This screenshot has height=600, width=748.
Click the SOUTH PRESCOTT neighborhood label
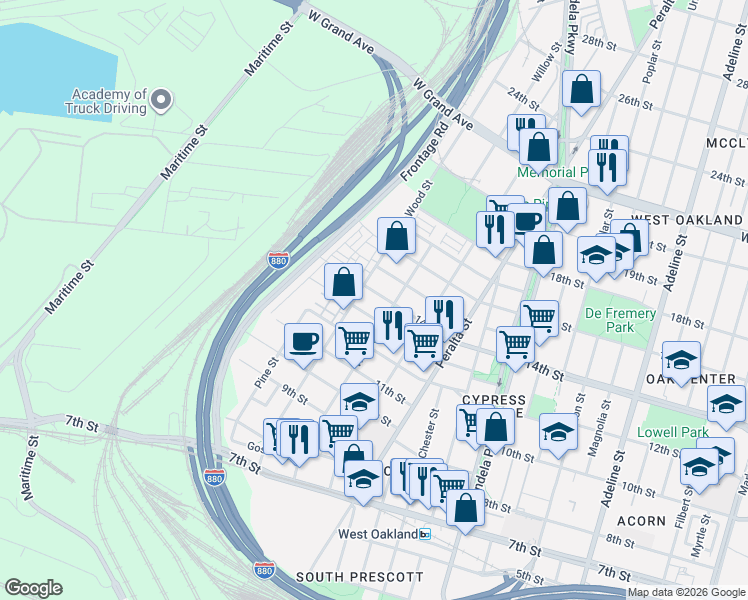click(360, 577)
